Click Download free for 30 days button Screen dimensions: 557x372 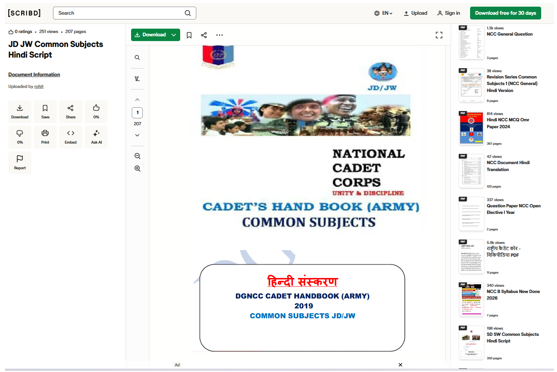(x=505, y=13)
